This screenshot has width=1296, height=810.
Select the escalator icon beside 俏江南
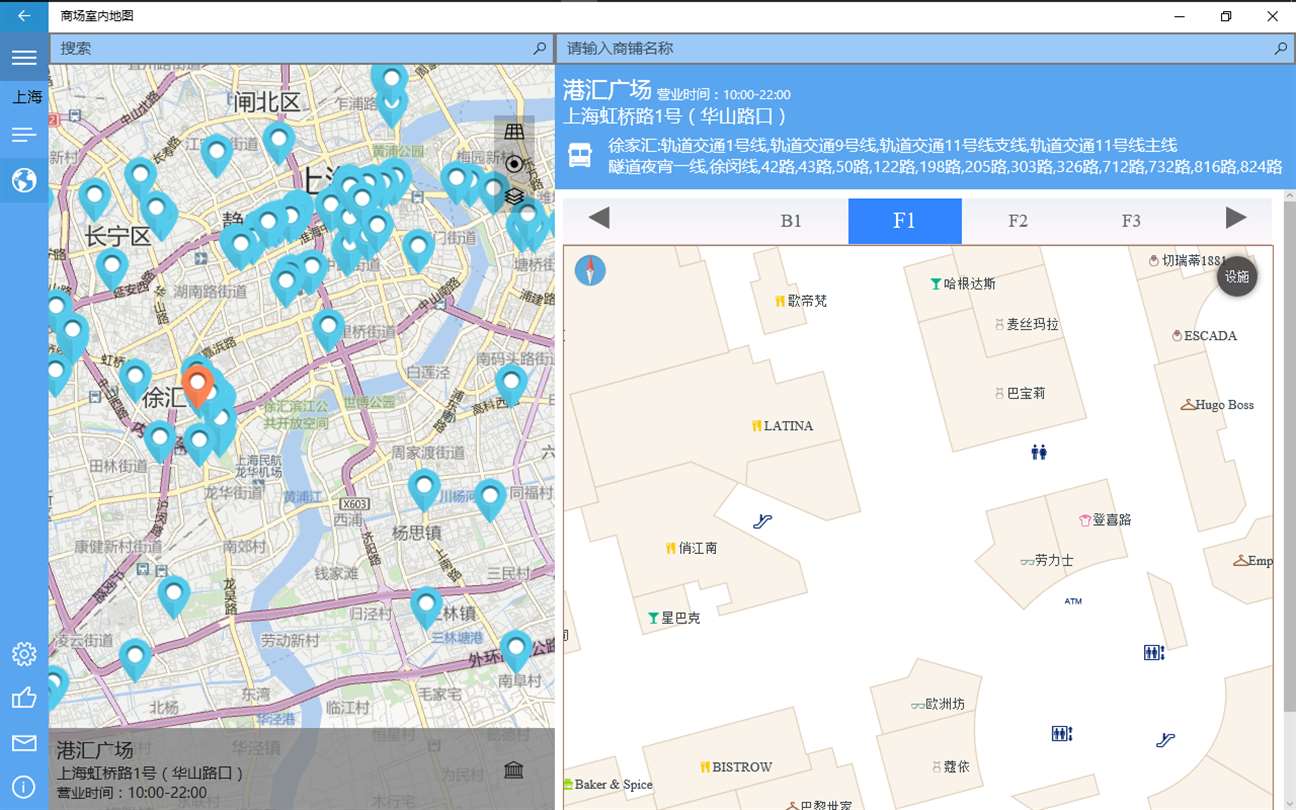(763, 521)
